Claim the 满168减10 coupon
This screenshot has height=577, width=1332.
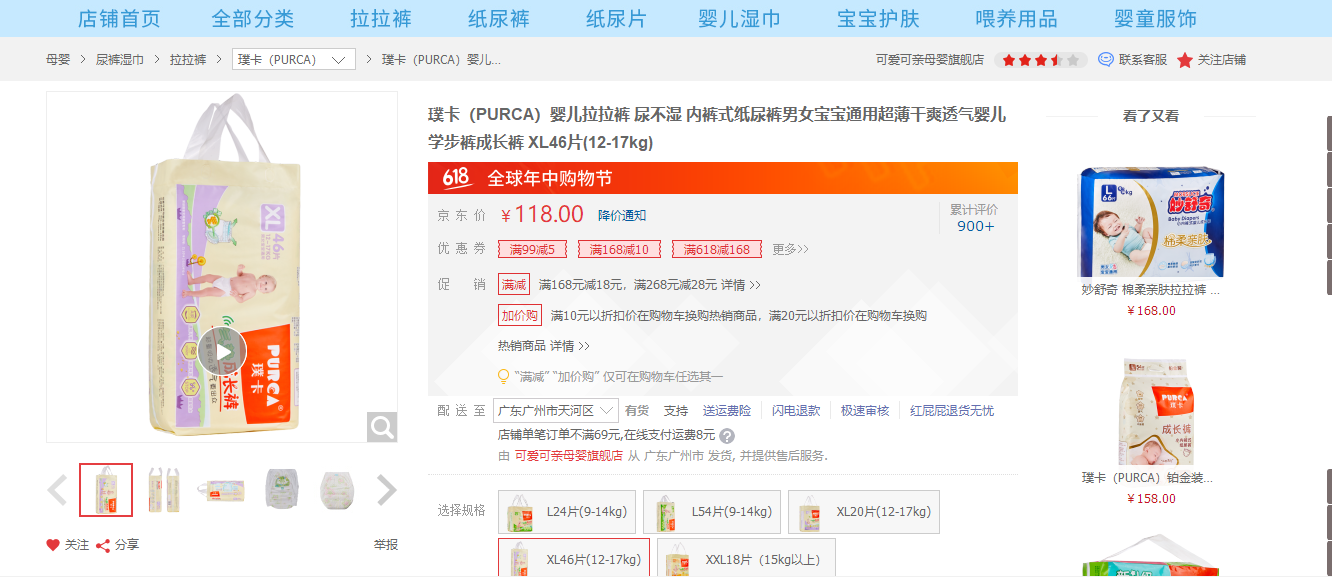coord(619,249)
